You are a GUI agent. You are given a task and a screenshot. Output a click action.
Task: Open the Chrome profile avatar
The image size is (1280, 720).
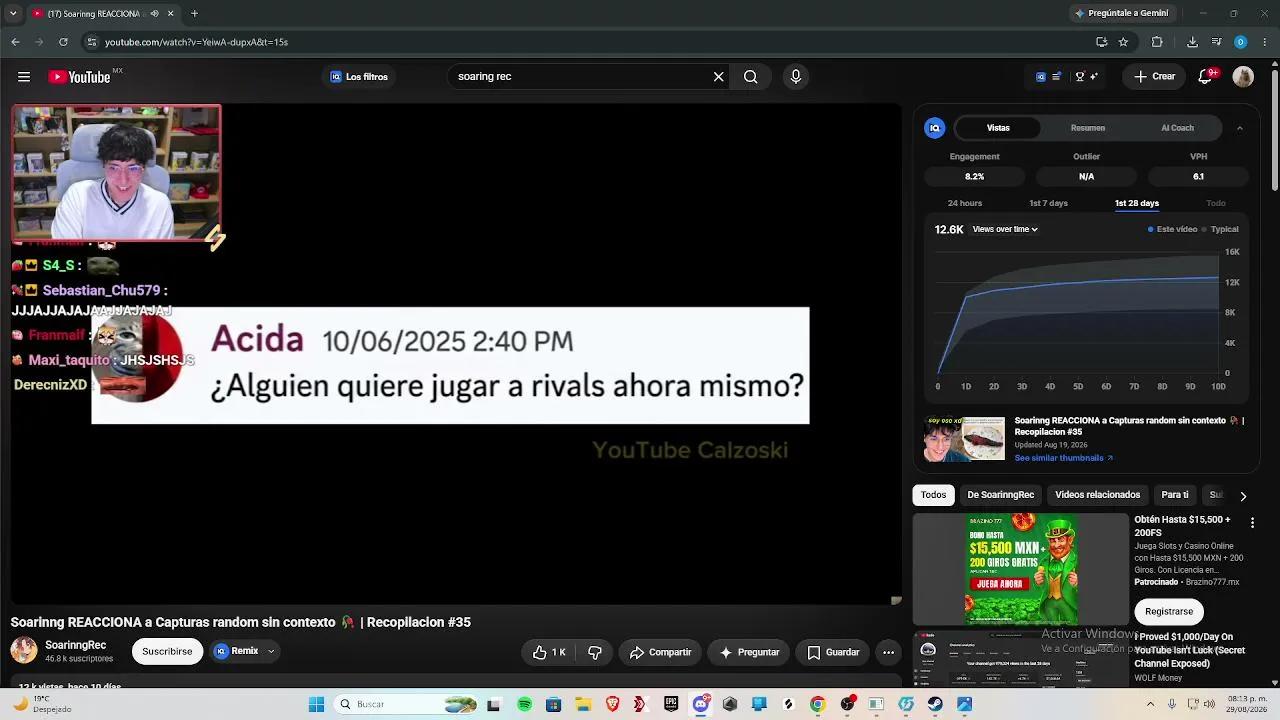click(1241, 42)
